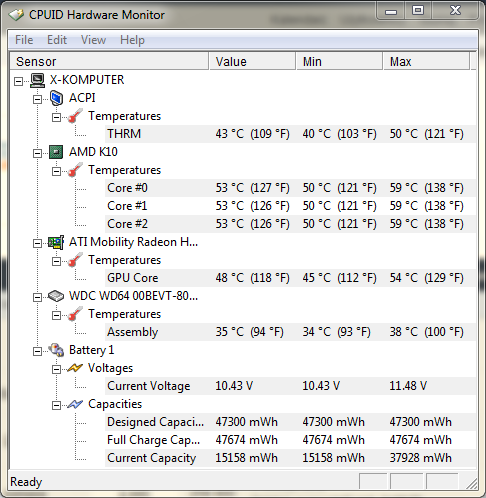Viewport: 486px width, 498px height.
Task: Collapse the X-KOMPUTER root node
Action: click(x=18, y=81)
